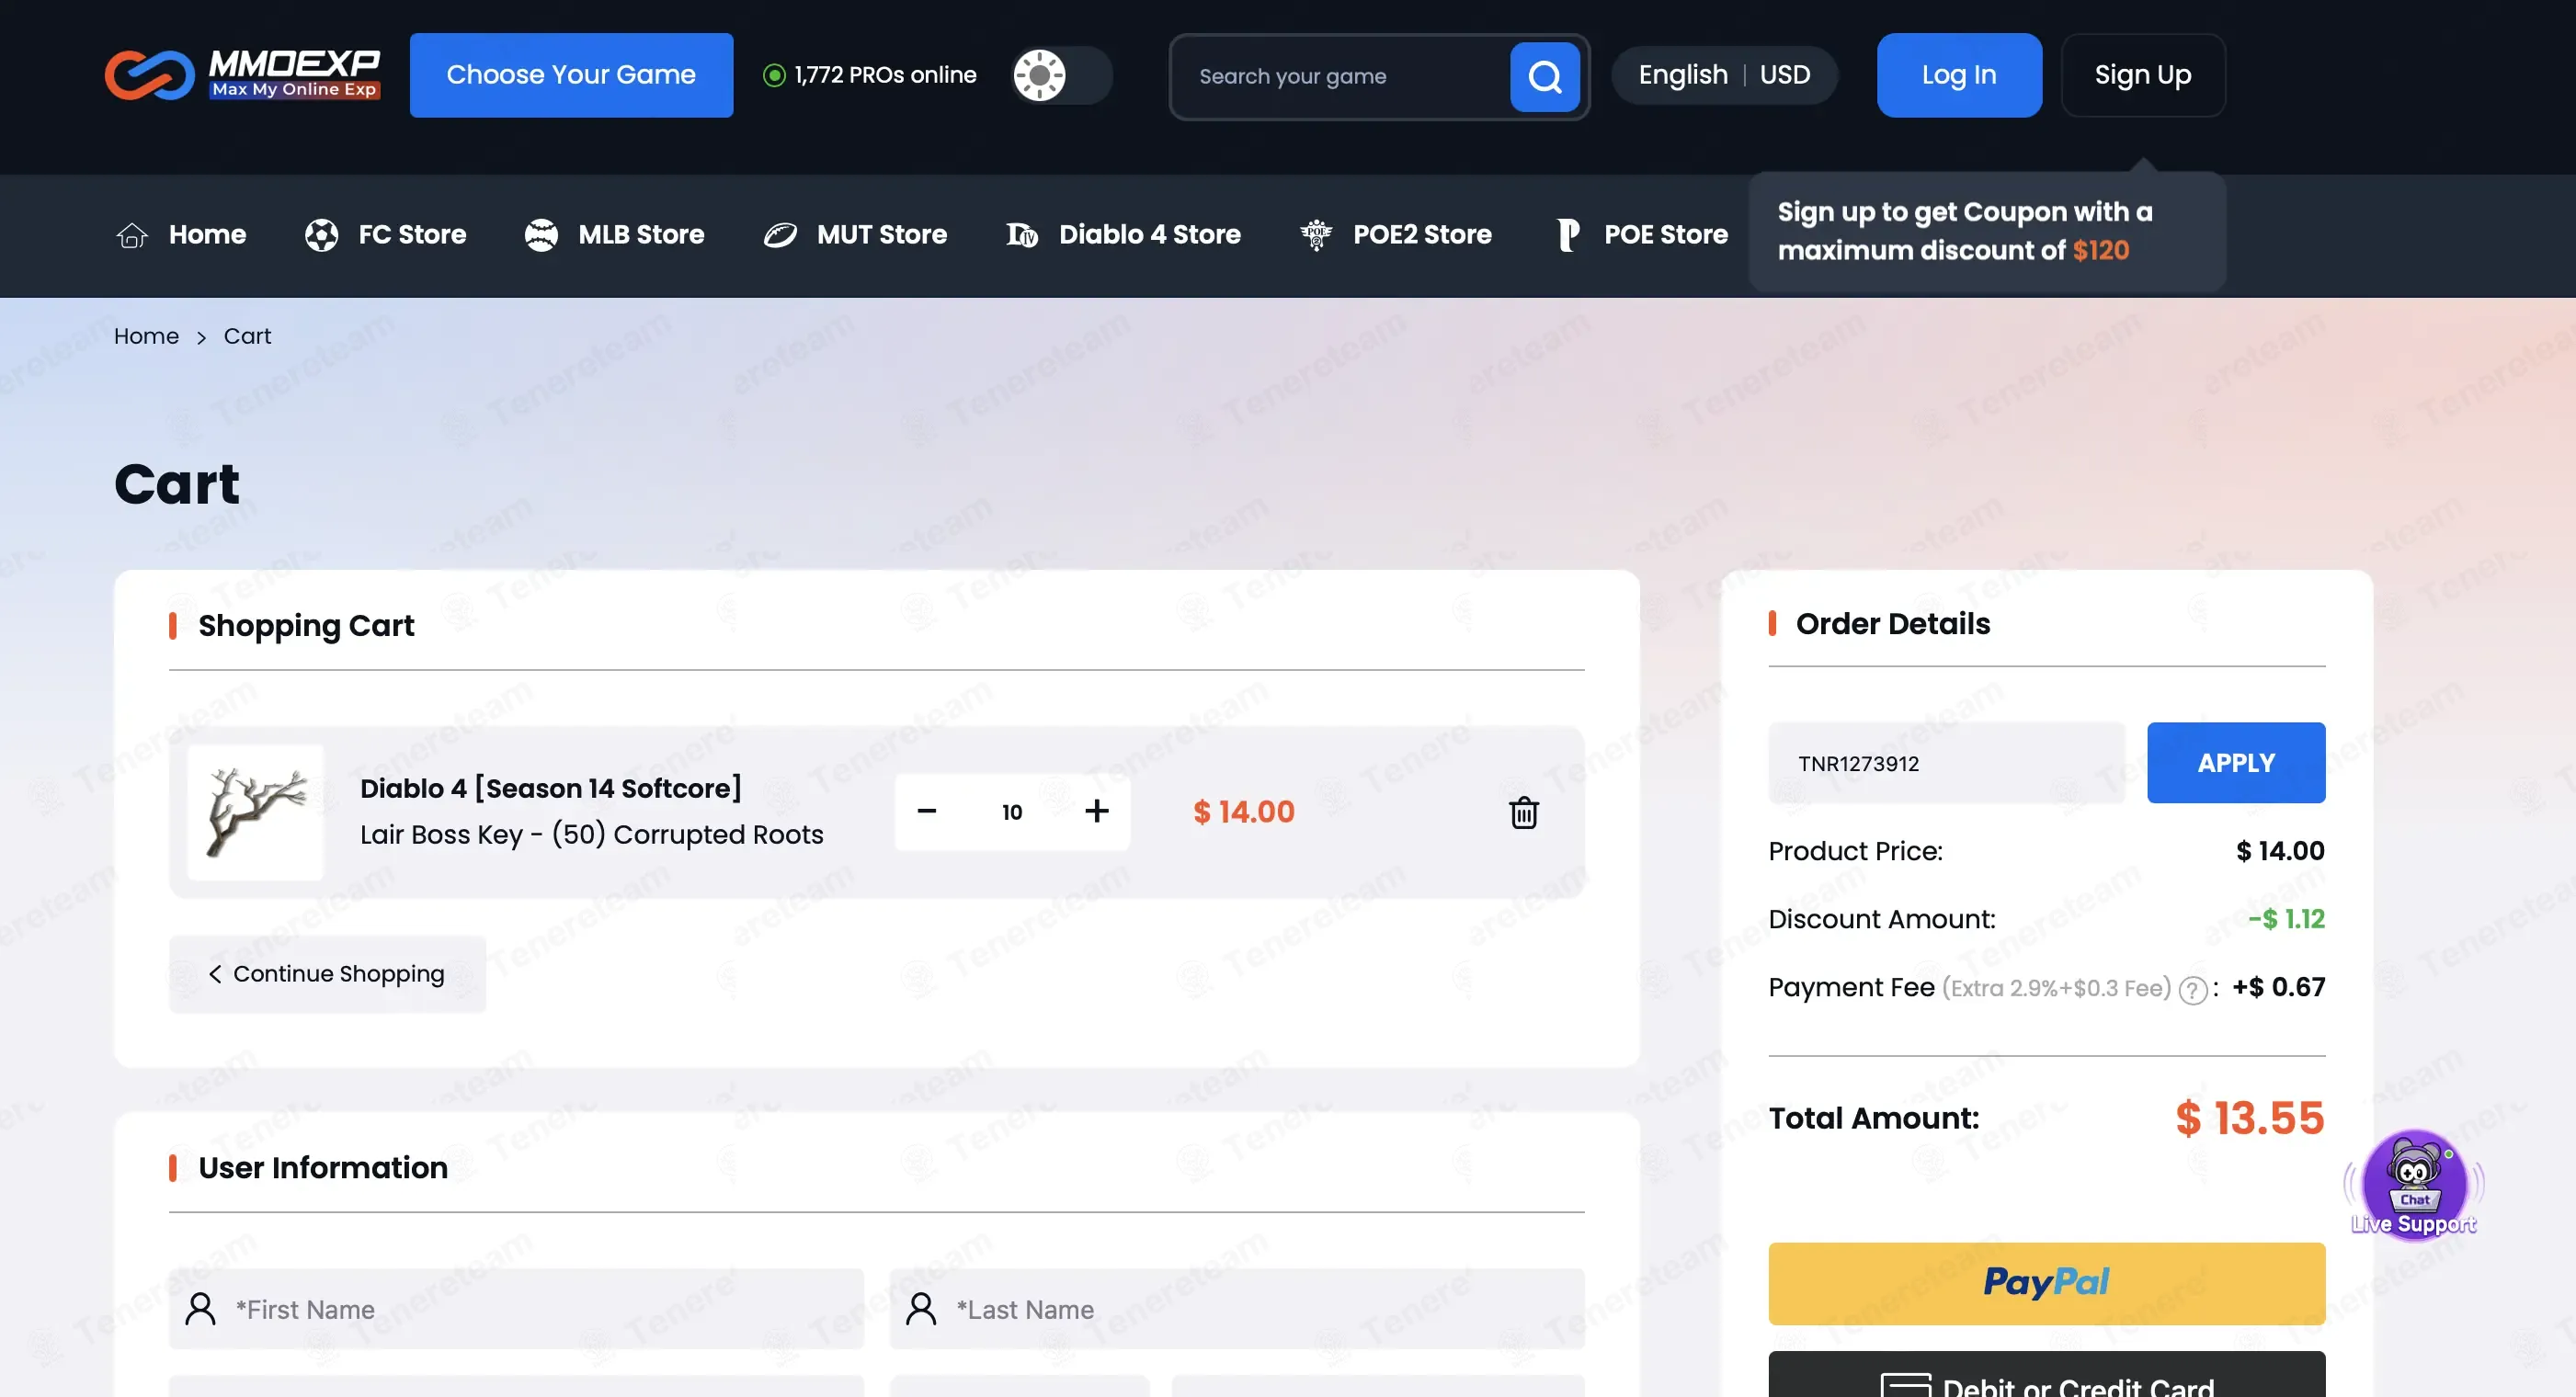Click the FC Store soccer ball icon

click(x=321, y=235)
